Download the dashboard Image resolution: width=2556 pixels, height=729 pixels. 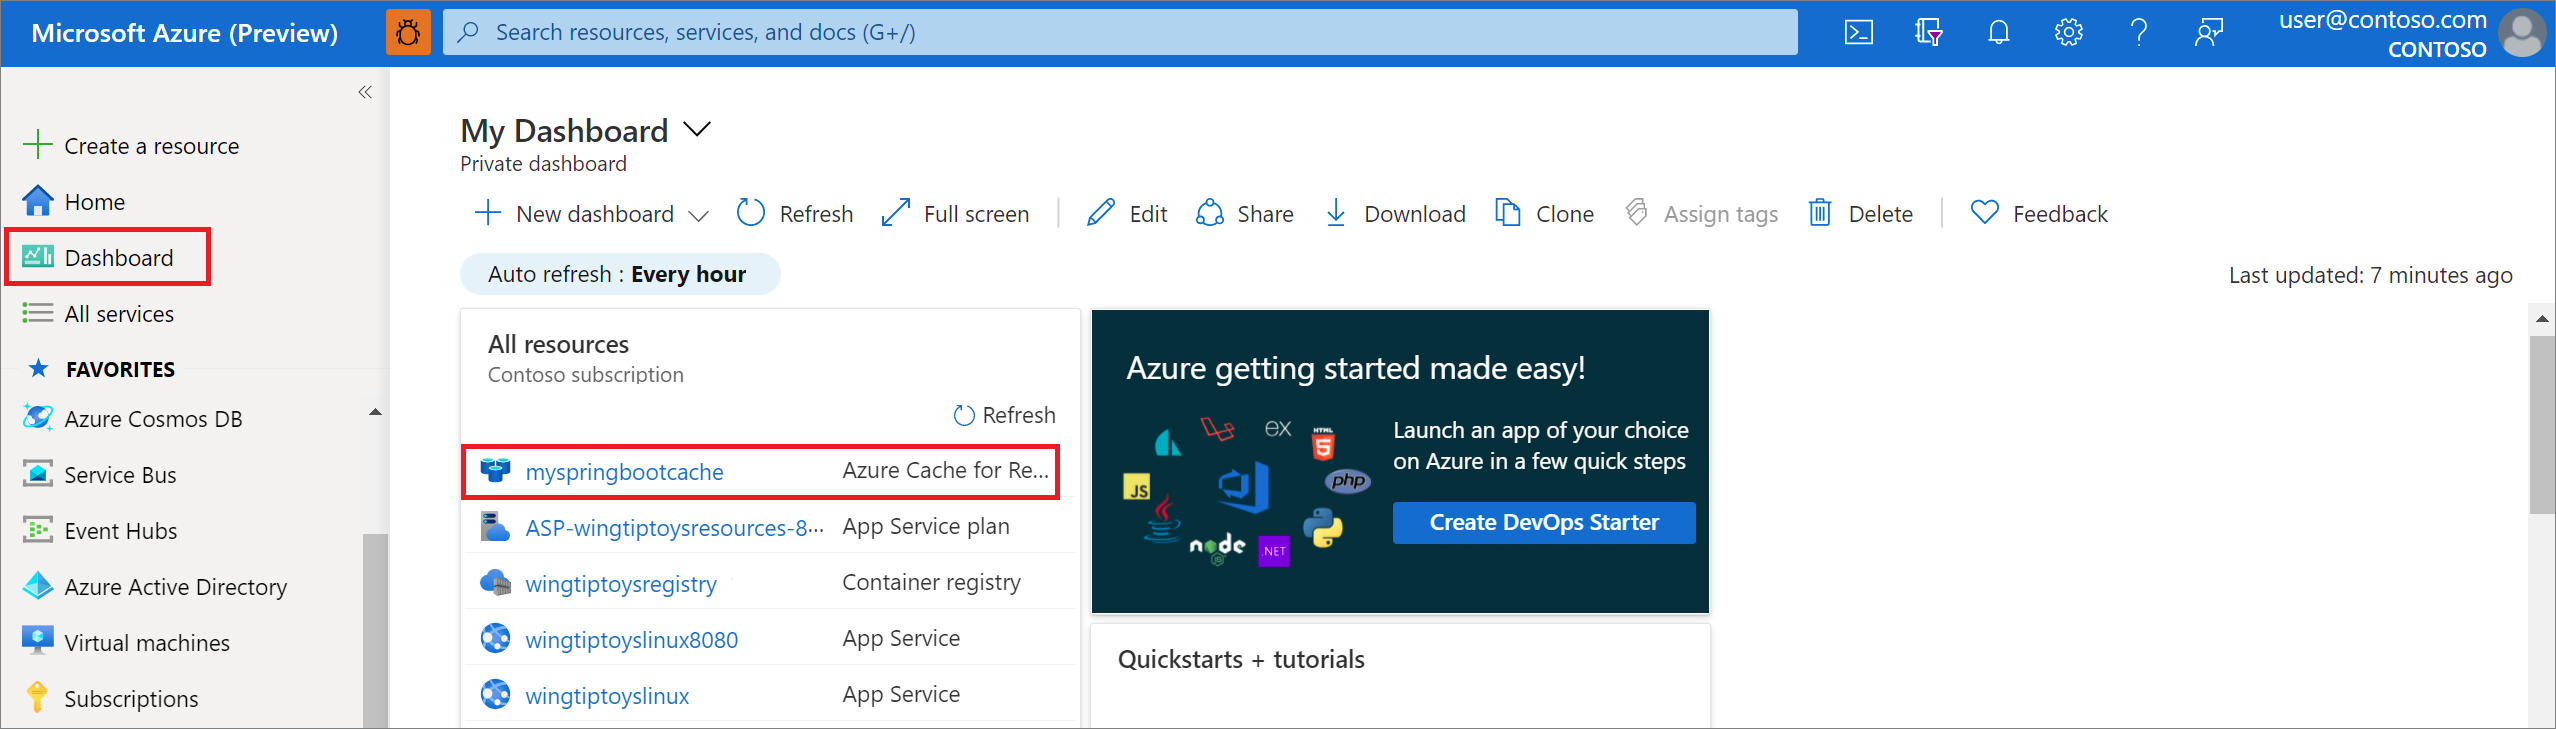coord(1395,214)
